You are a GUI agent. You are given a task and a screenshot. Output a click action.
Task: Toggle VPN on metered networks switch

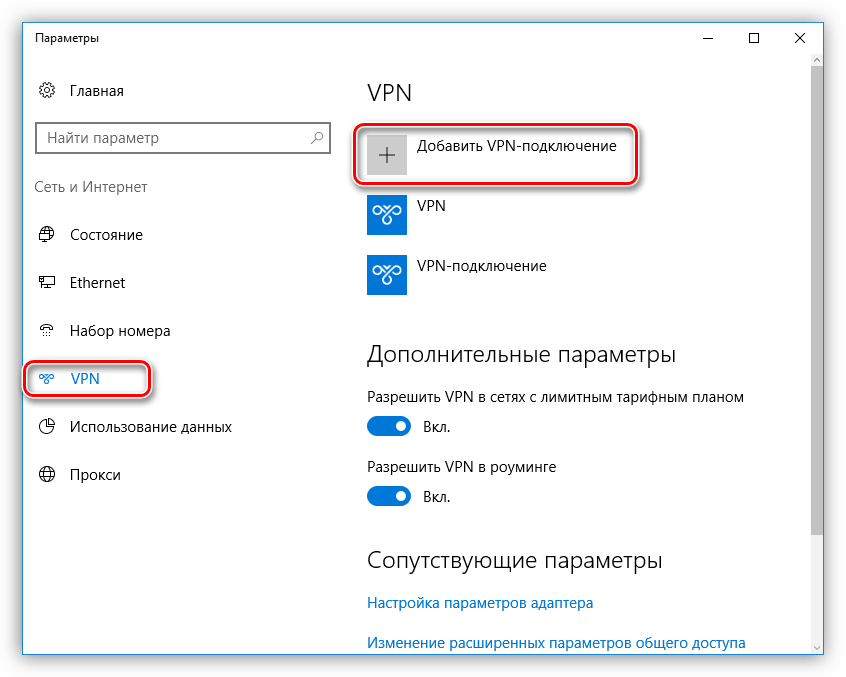388,426
